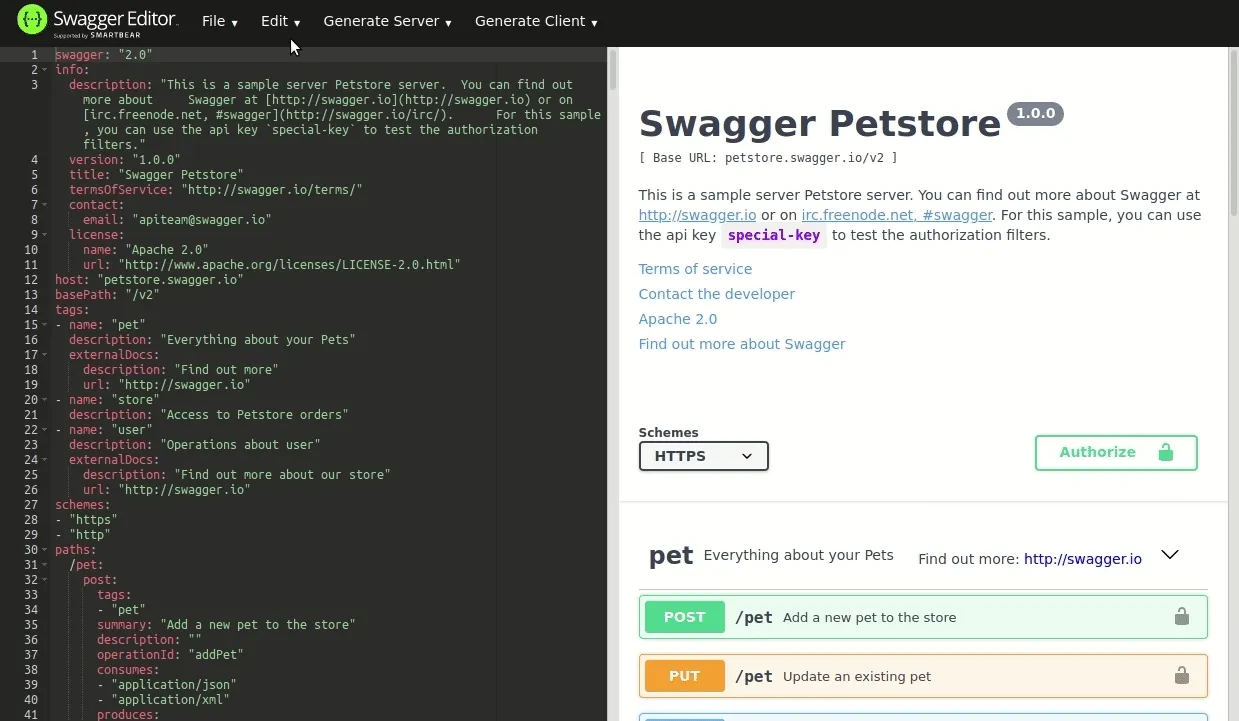Click the padlock icon inside the Authorize button

click(1167, 452)
